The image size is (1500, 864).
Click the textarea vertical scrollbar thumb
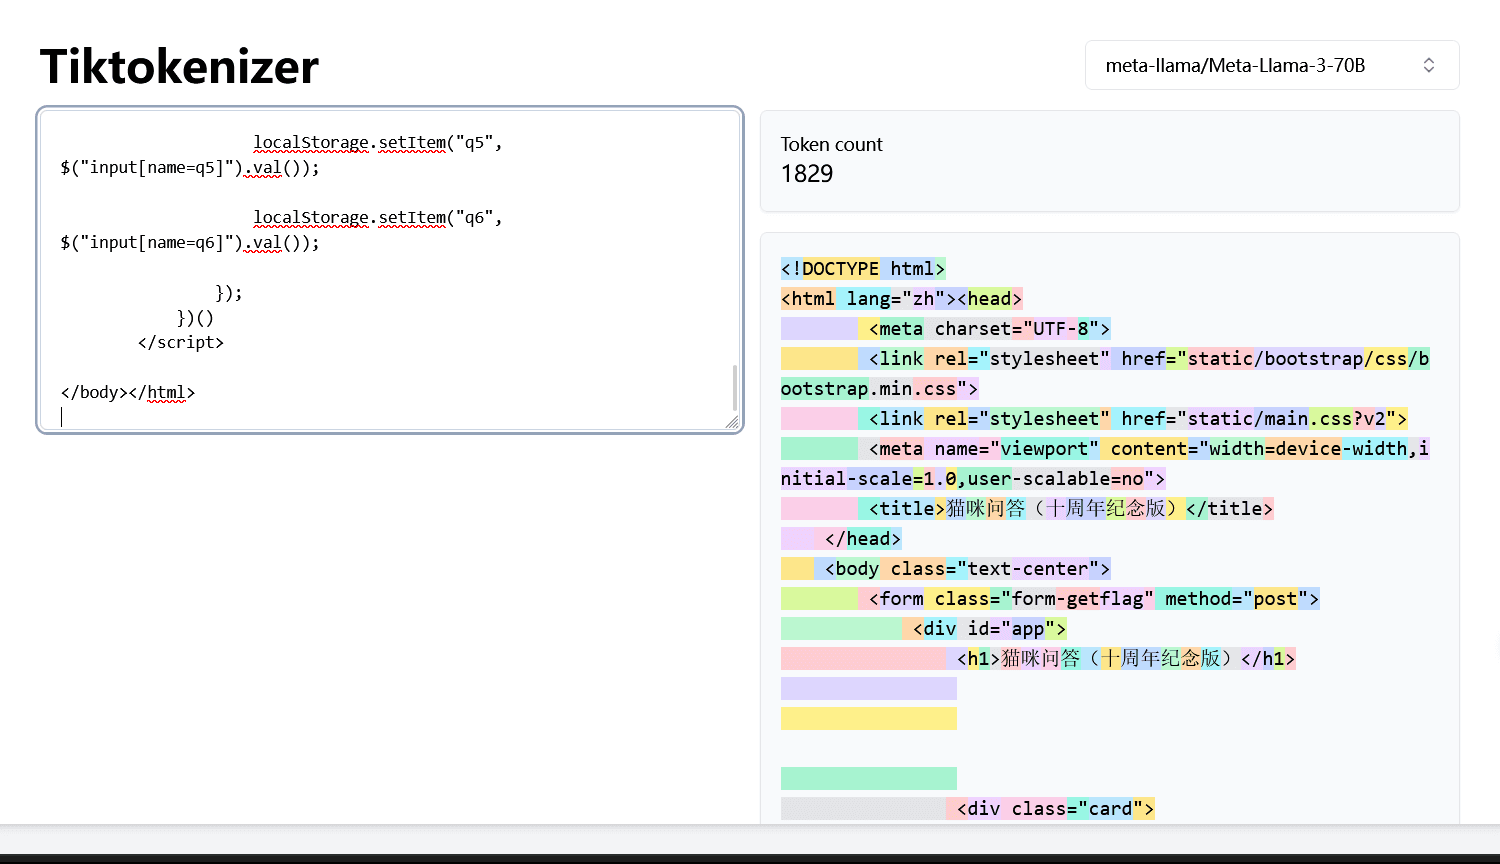point(735,388)
